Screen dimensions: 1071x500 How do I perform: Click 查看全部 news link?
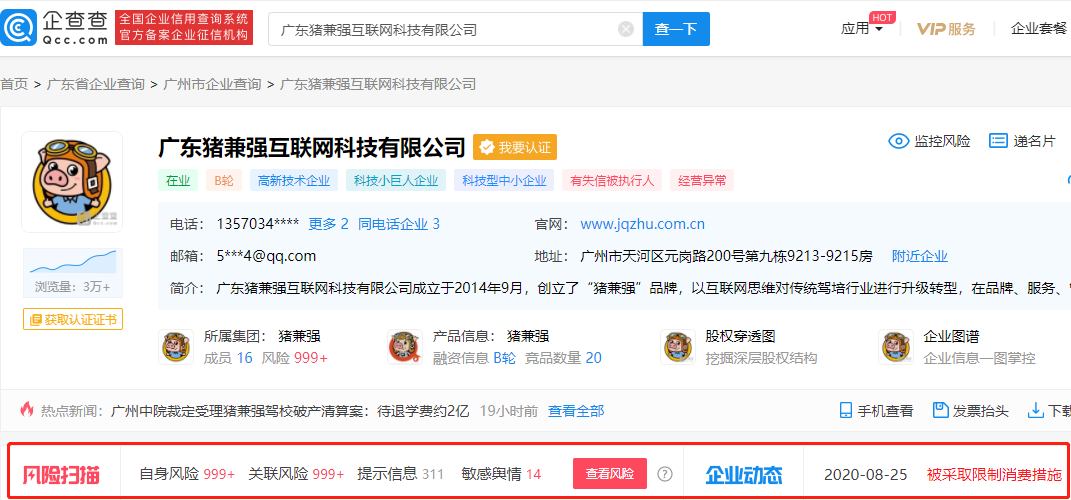(576, 411)
